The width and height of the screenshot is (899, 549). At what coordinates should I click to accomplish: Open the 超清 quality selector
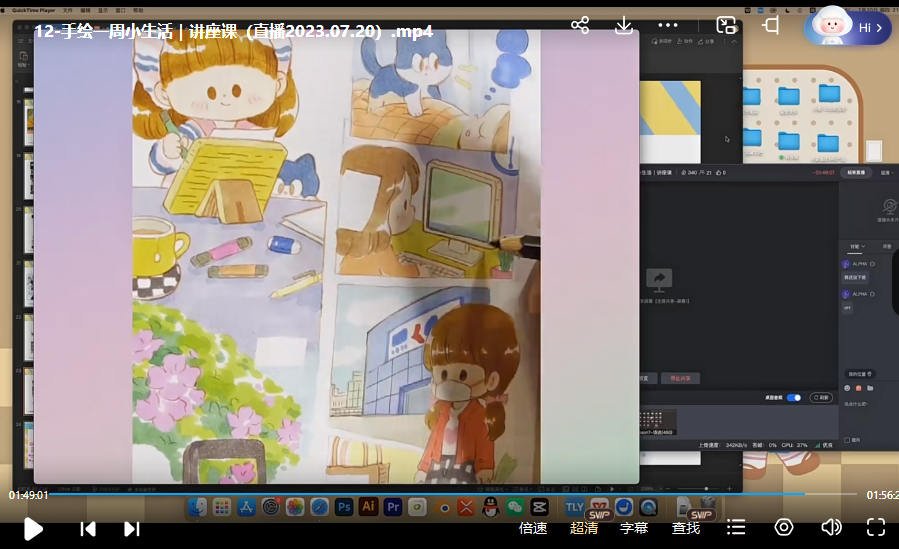coord(584,528)
